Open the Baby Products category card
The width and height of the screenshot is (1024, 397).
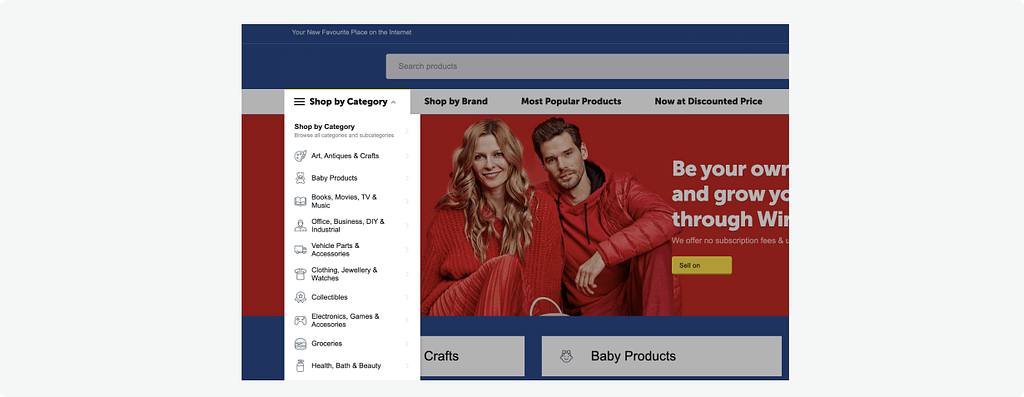pyautogui.click(x=662, y=356)
